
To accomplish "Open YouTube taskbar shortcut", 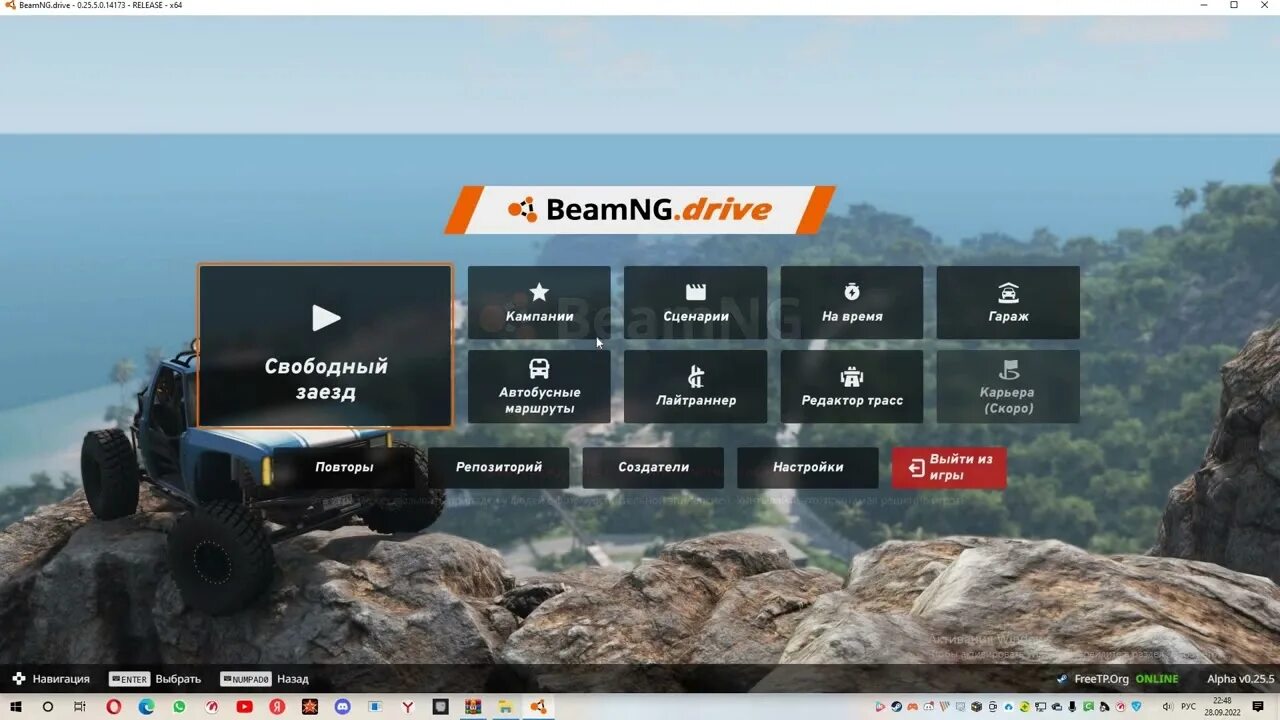I will pyautogui.click(x=244, y=707).
